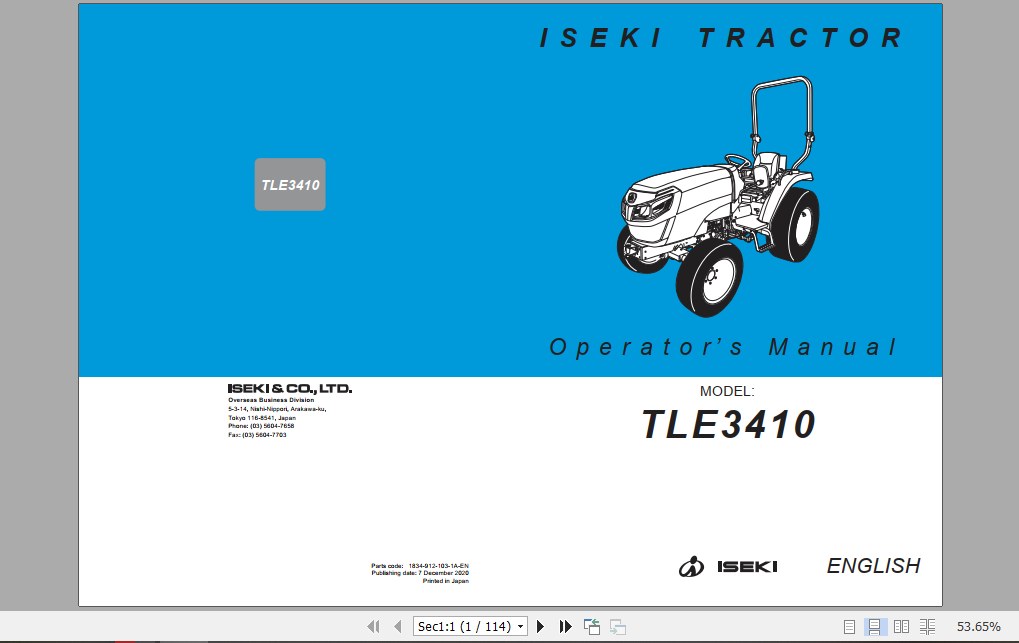1019x643 pixels.
Task: Click the go to previous view icon
Action: [591, 626]
